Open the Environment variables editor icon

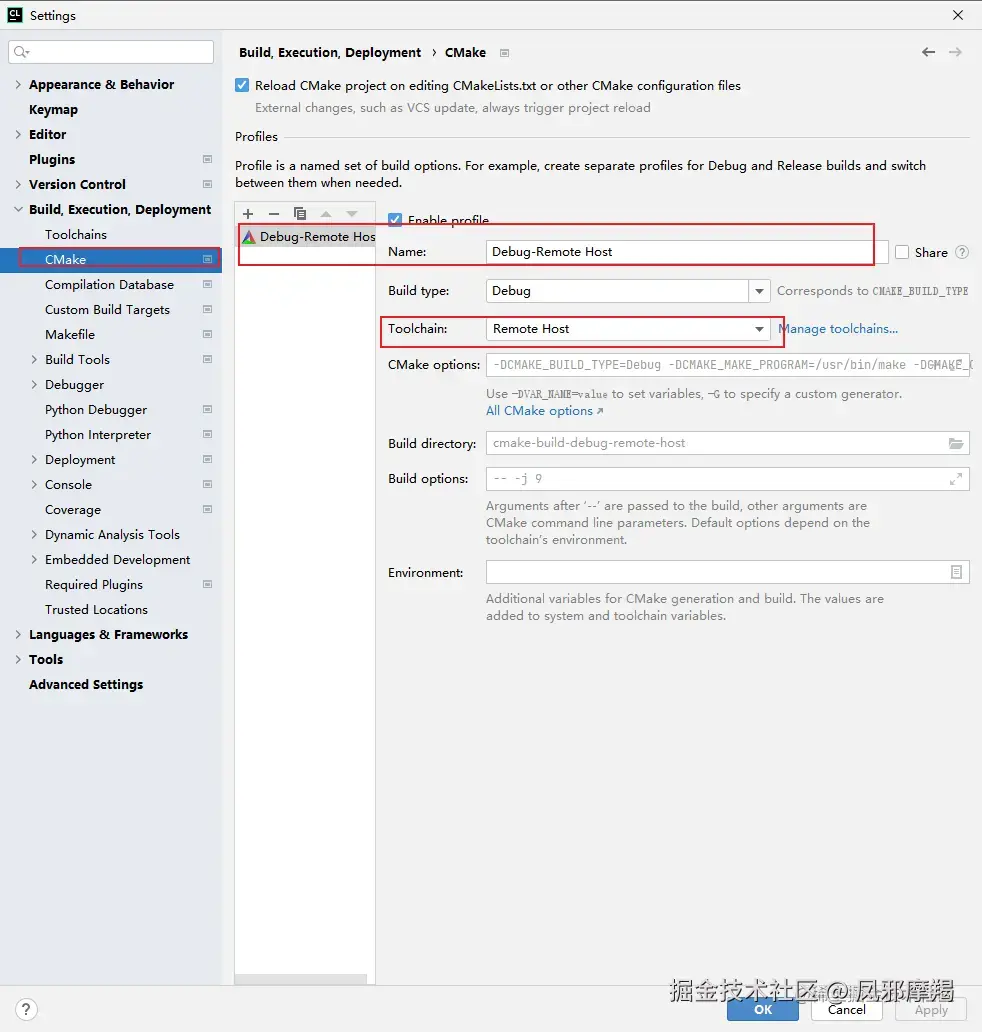coord(956,573)
